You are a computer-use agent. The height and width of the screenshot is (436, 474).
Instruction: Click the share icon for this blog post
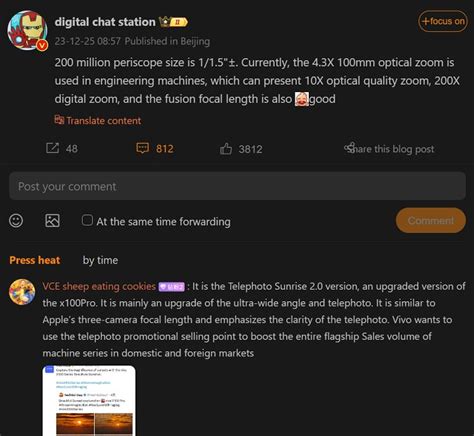click(349, 147)
